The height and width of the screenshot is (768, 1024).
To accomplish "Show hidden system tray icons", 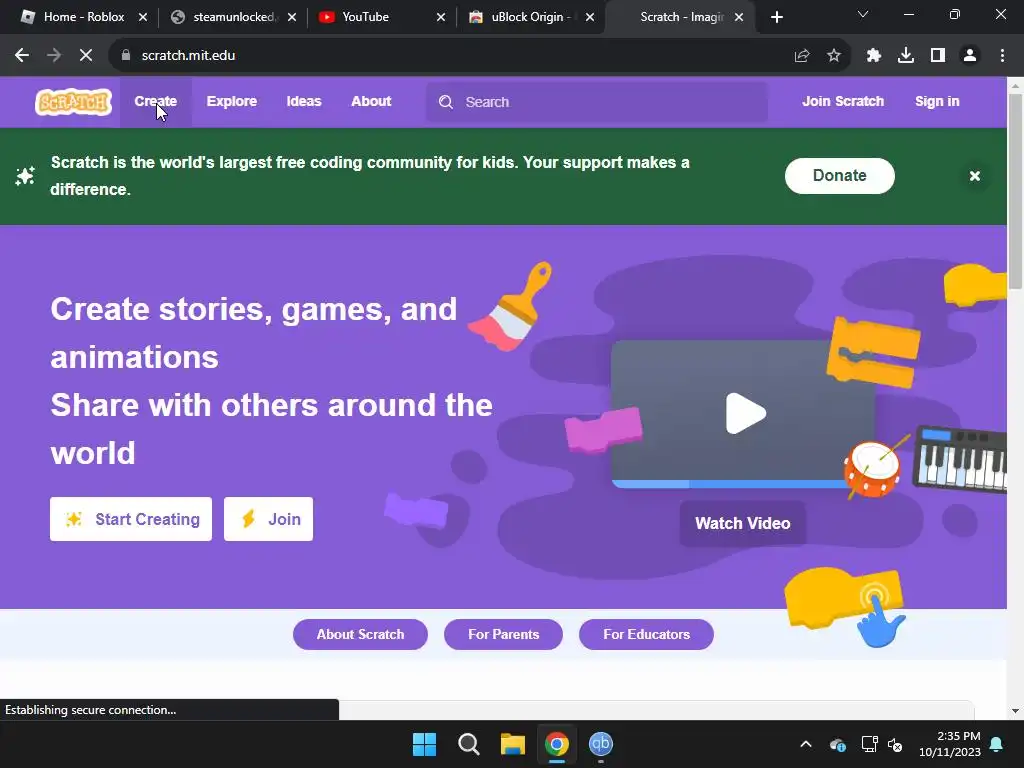I will (806, 744).
